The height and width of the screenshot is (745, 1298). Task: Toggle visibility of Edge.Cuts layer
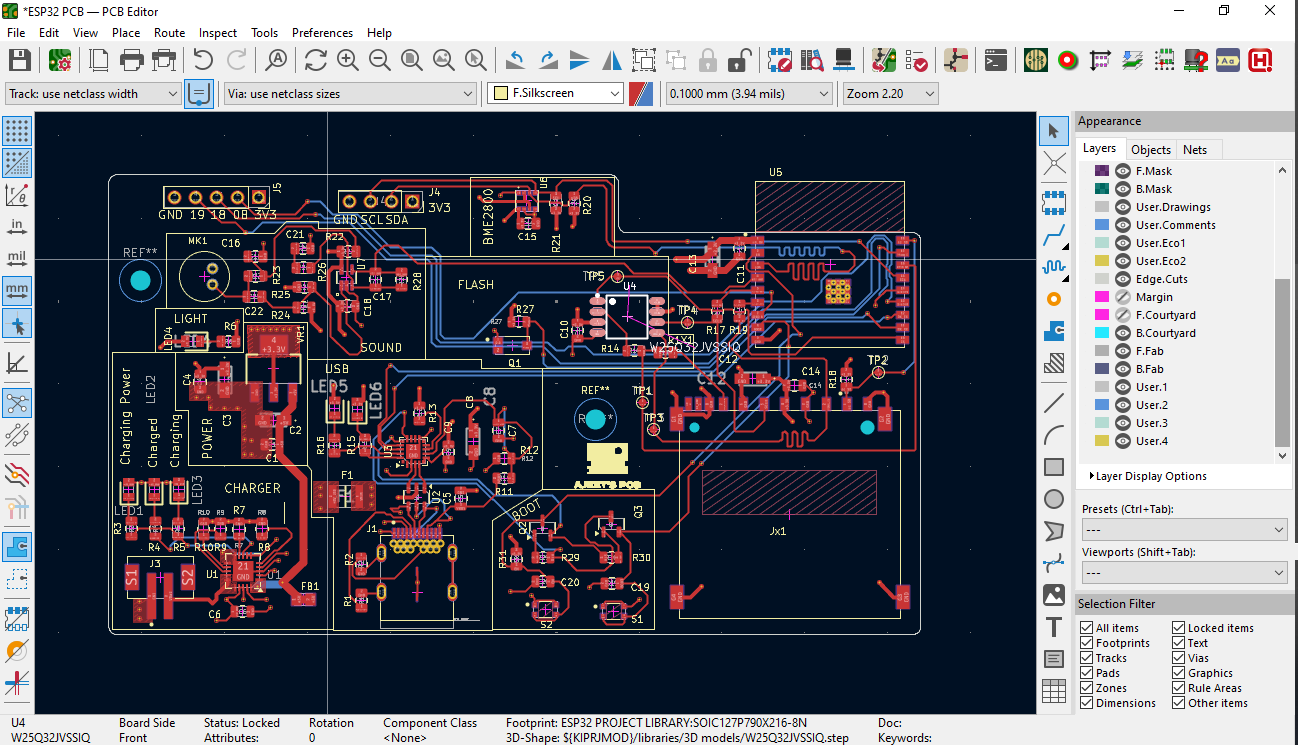[1123, 279]
